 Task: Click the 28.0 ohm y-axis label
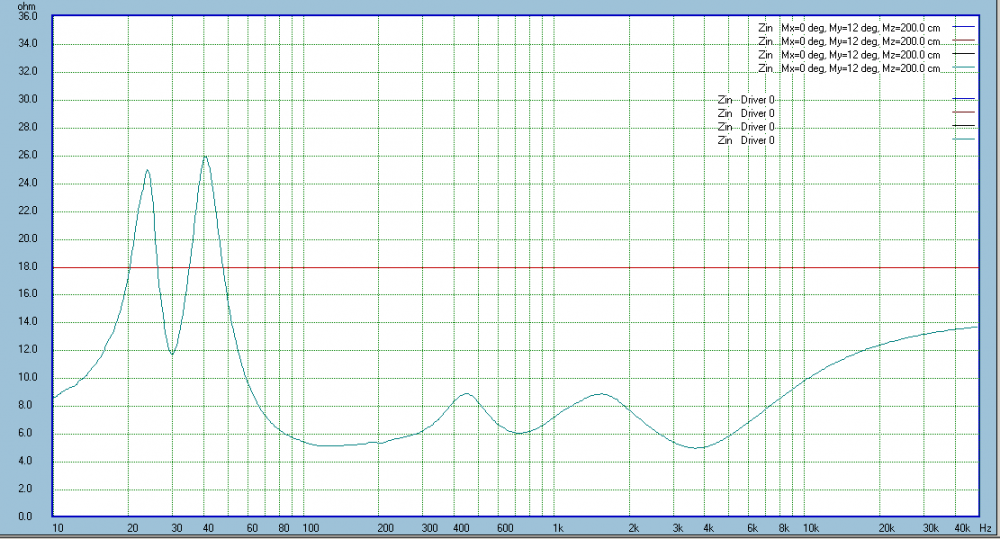pyautogui.click(x=27, y=127)
